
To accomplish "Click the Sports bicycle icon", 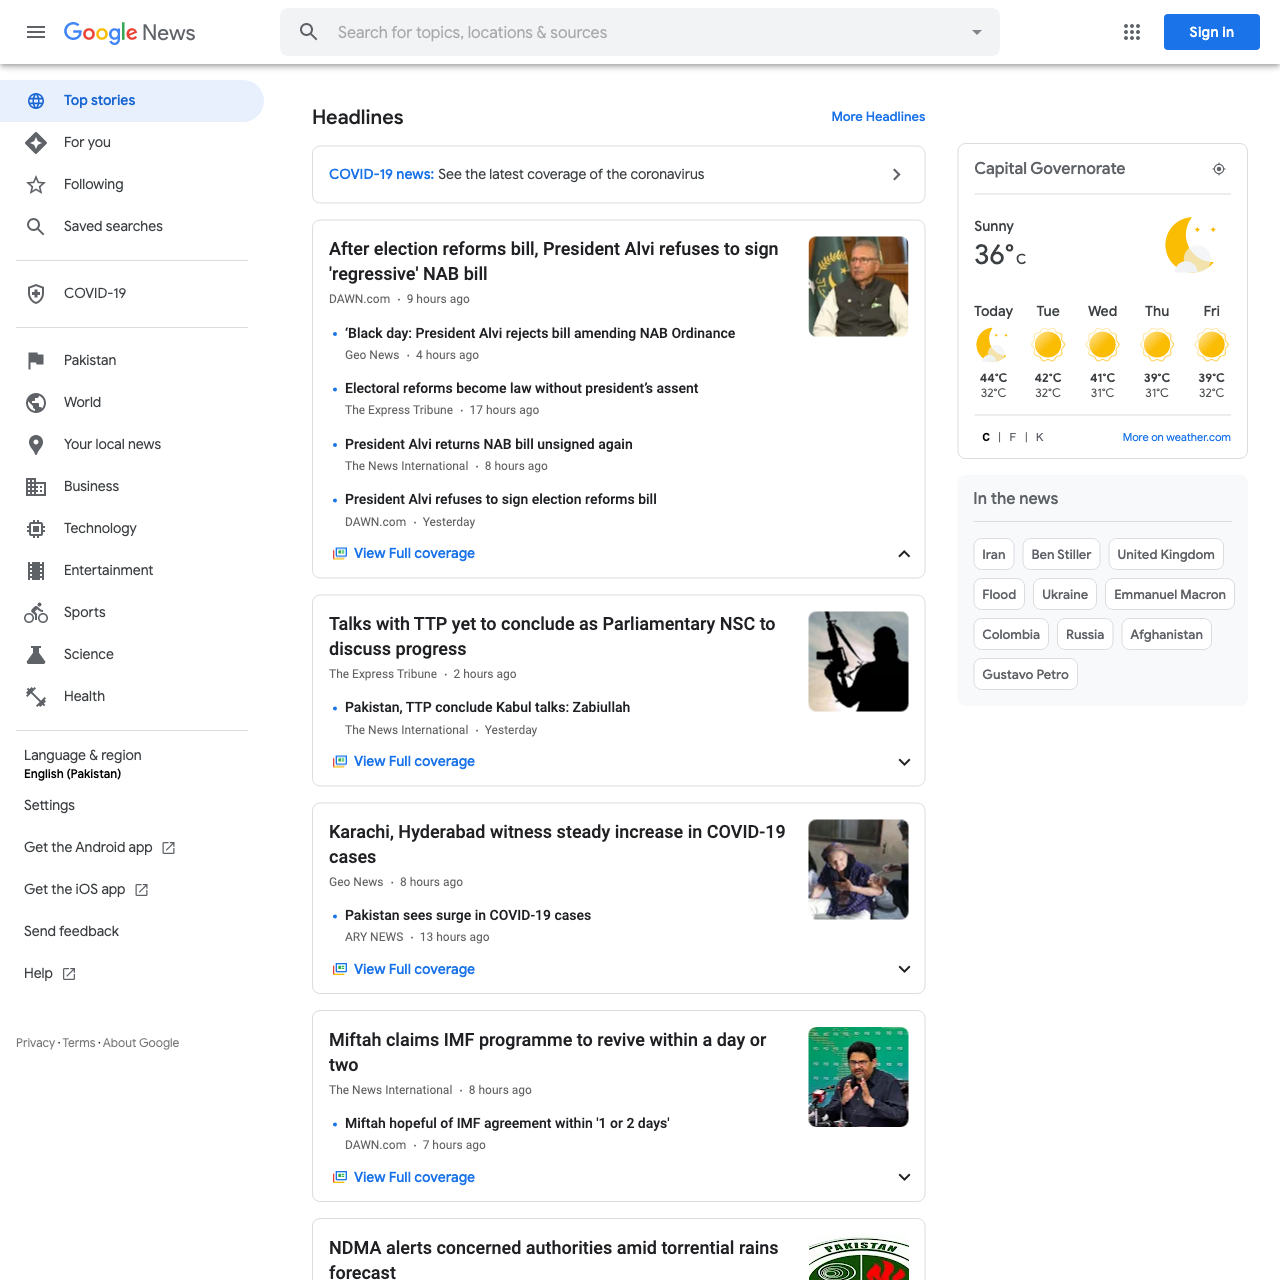I will coord(36,613).
